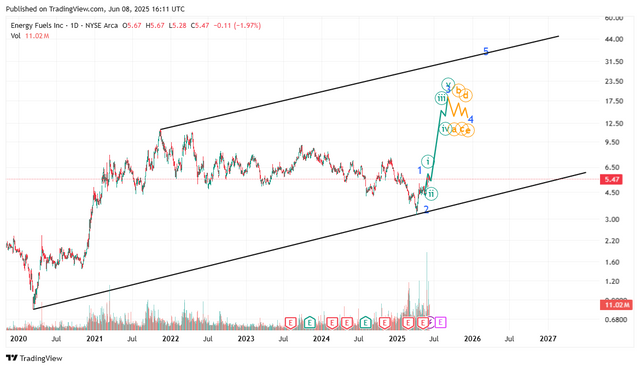
Task: Select the circled green wave iv marker
Action: 445,129
